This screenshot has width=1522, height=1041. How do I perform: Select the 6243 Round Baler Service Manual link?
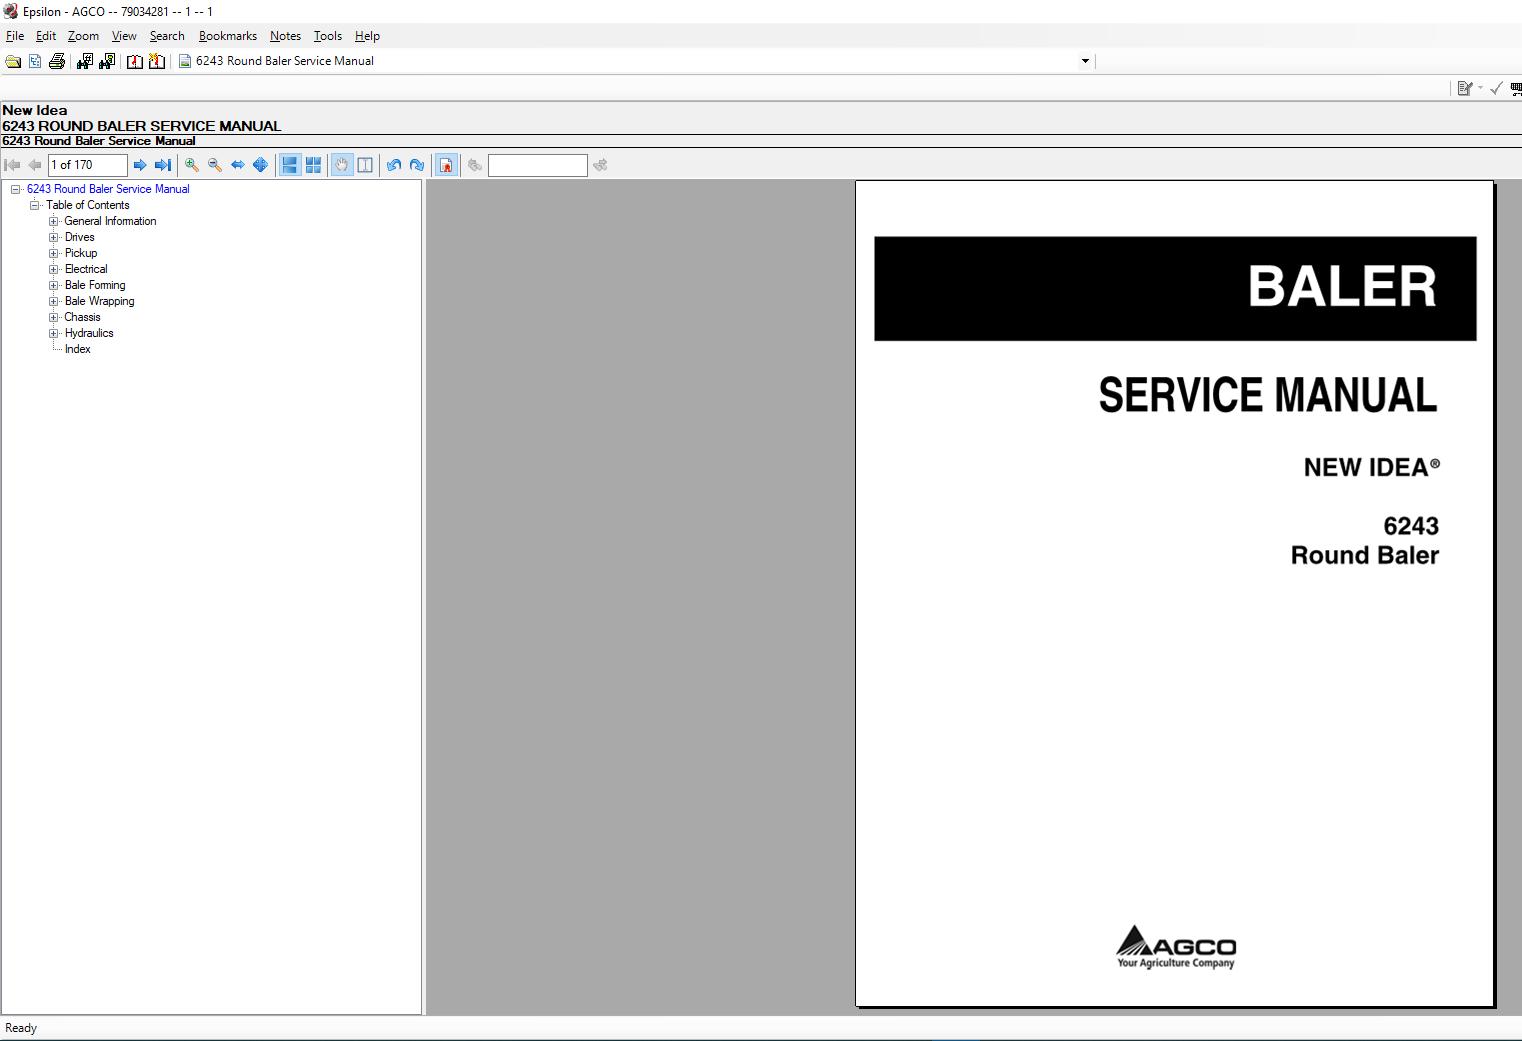tap(108, 189)
